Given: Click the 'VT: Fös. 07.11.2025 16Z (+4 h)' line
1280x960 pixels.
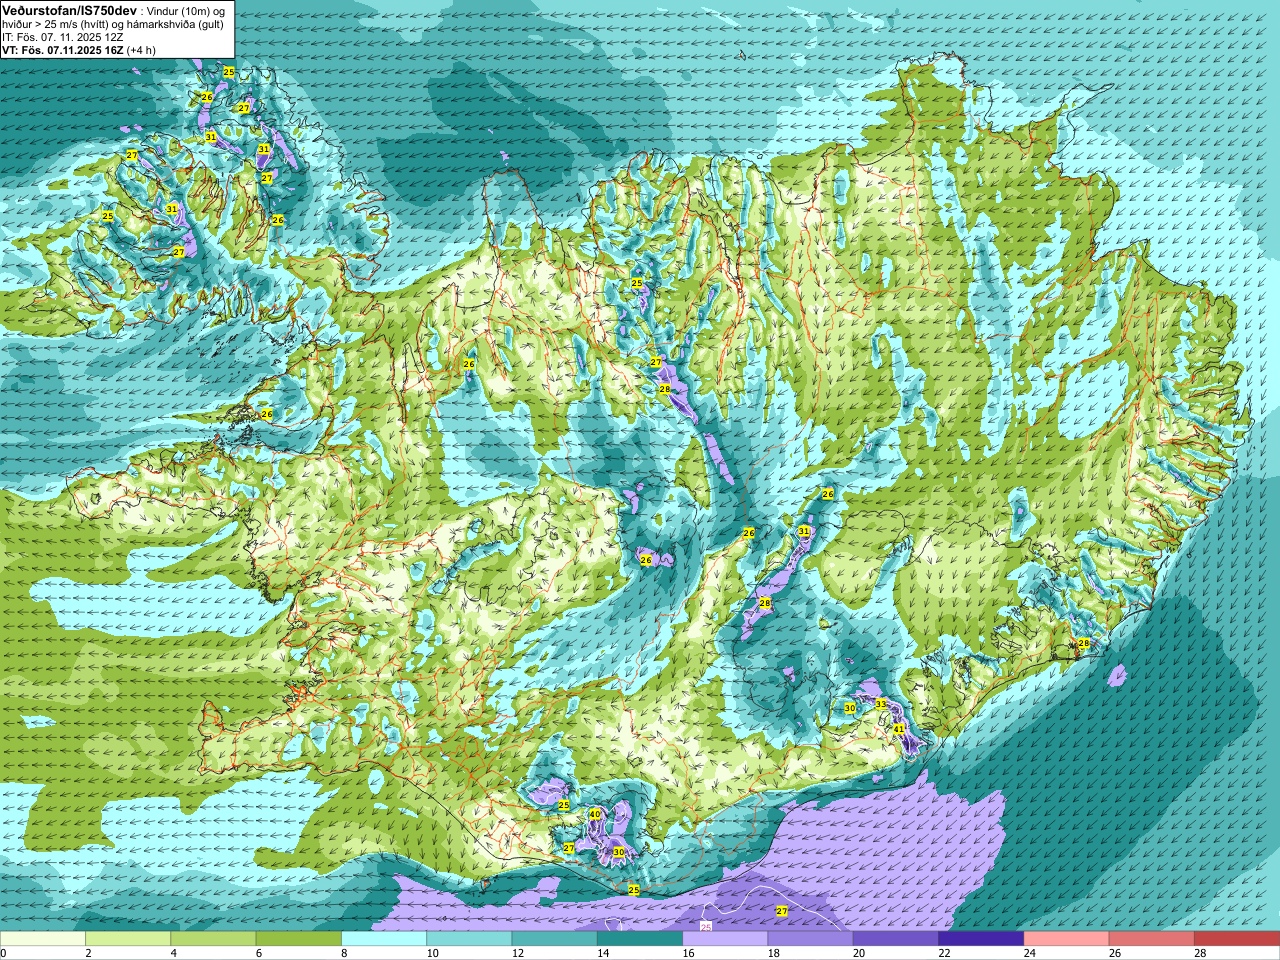Looking at the screenshot, I should (x=78, y=49).
